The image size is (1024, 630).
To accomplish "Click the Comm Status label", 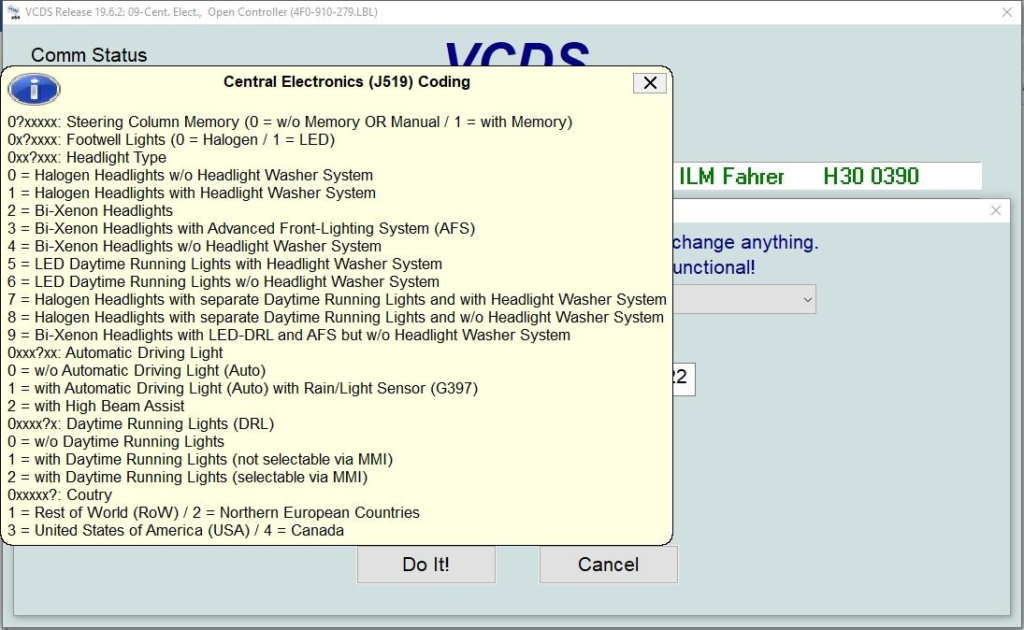I will tap(89, 55).
